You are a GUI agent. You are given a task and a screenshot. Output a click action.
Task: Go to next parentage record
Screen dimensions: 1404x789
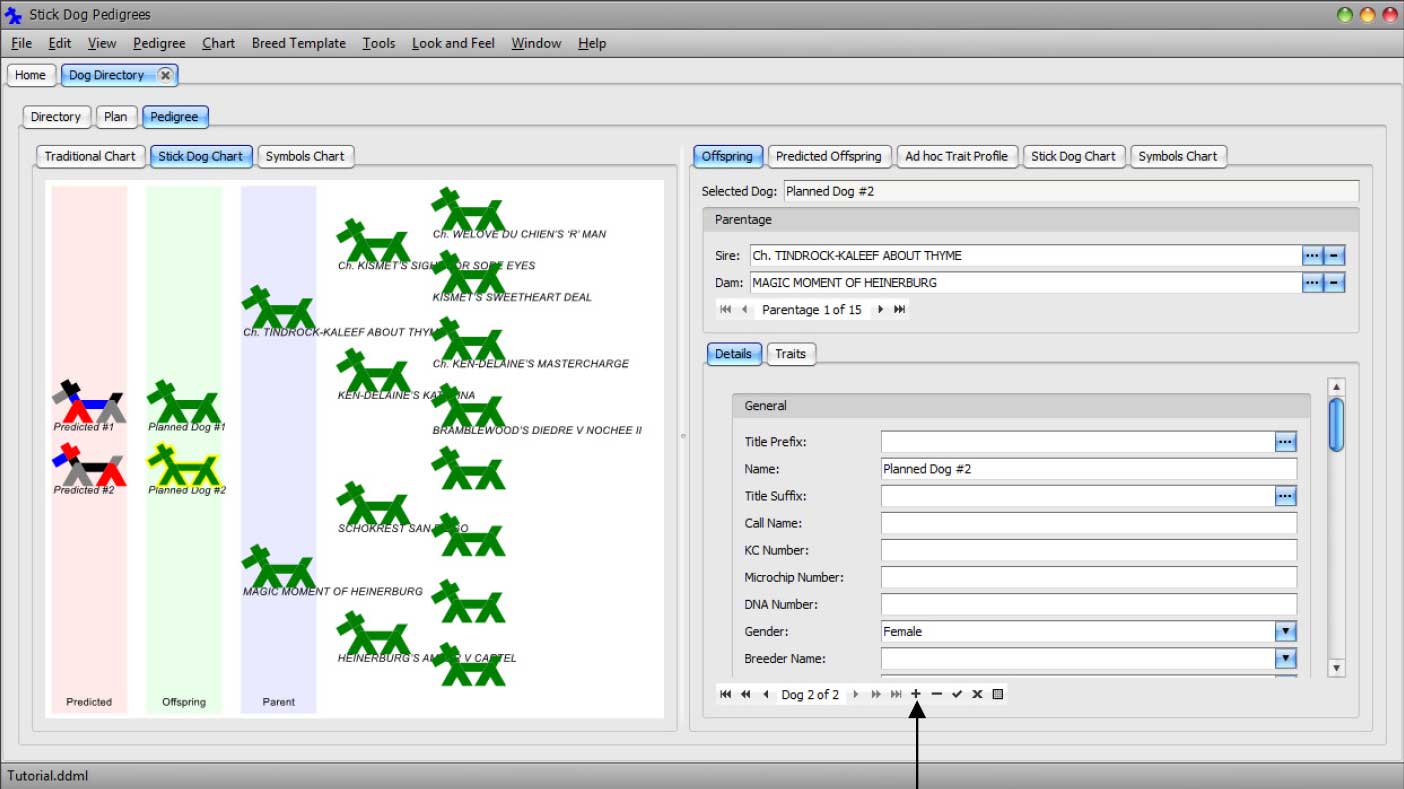(880, 310)
